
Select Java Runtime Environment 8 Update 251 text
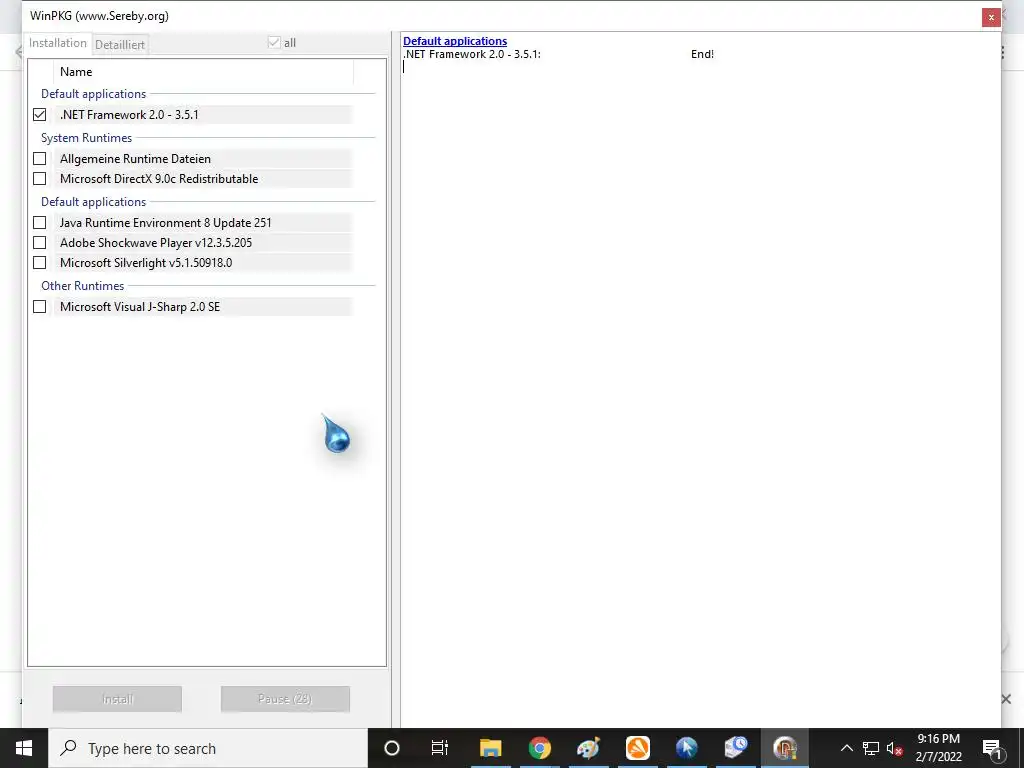pos(165,223)
